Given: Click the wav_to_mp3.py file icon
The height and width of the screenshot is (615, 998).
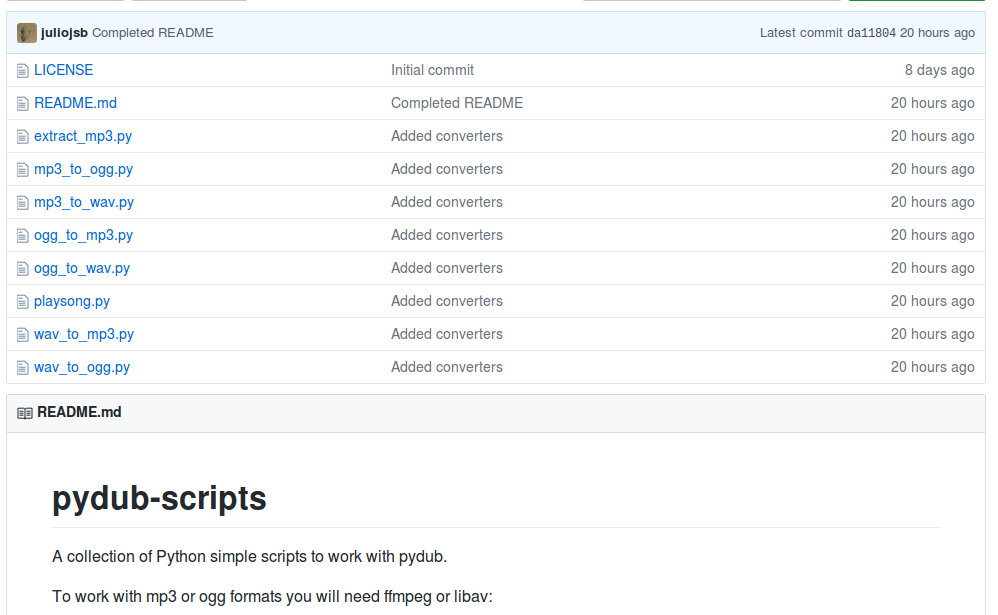Looking at the screenshot, I should tap(22, 336).
